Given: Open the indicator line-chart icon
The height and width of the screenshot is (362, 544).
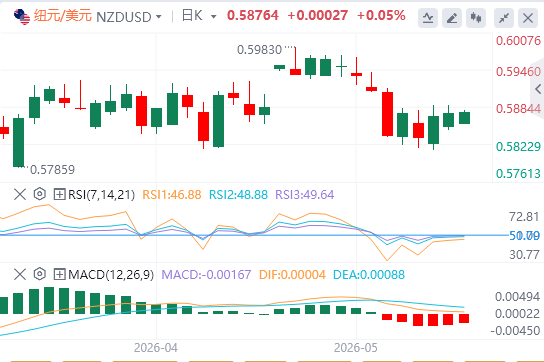Looking at the screenshot, I should point(428,18).
